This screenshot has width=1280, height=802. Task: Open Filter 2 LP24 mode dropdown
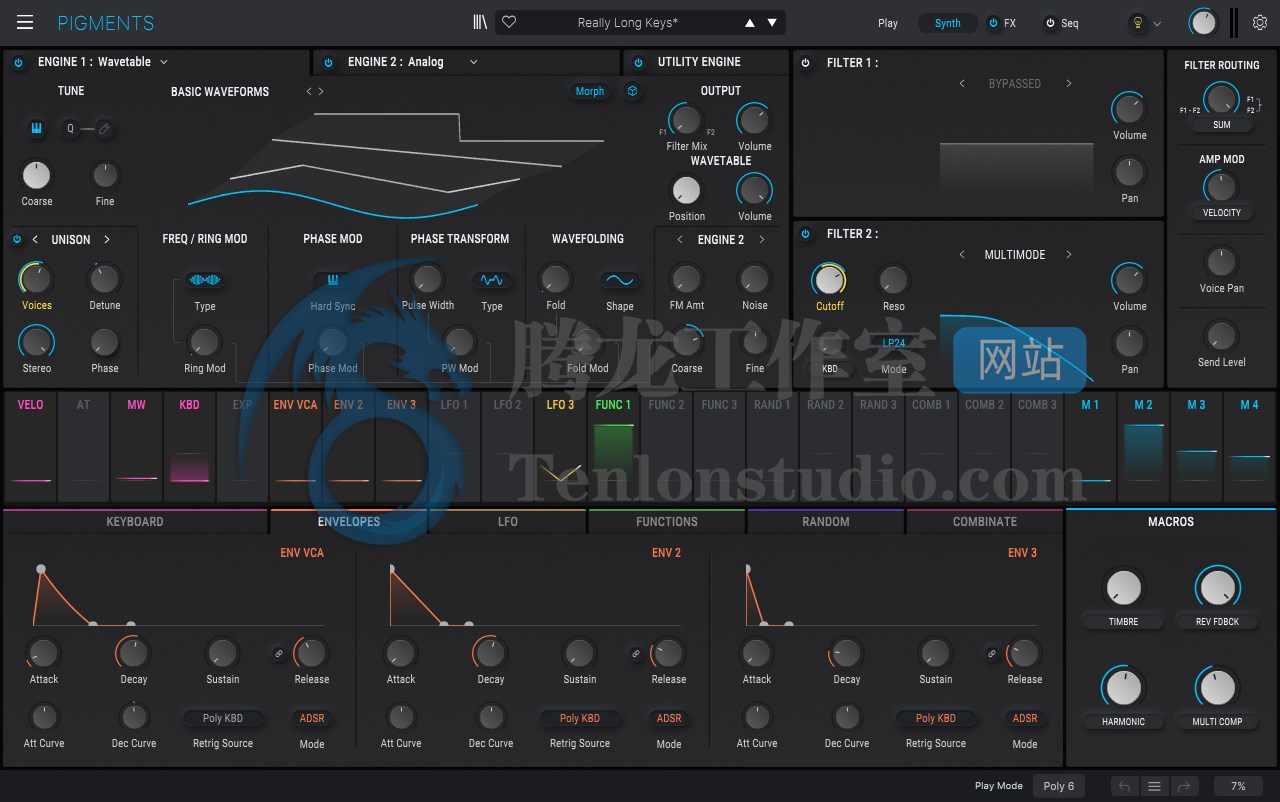[894, 343]
